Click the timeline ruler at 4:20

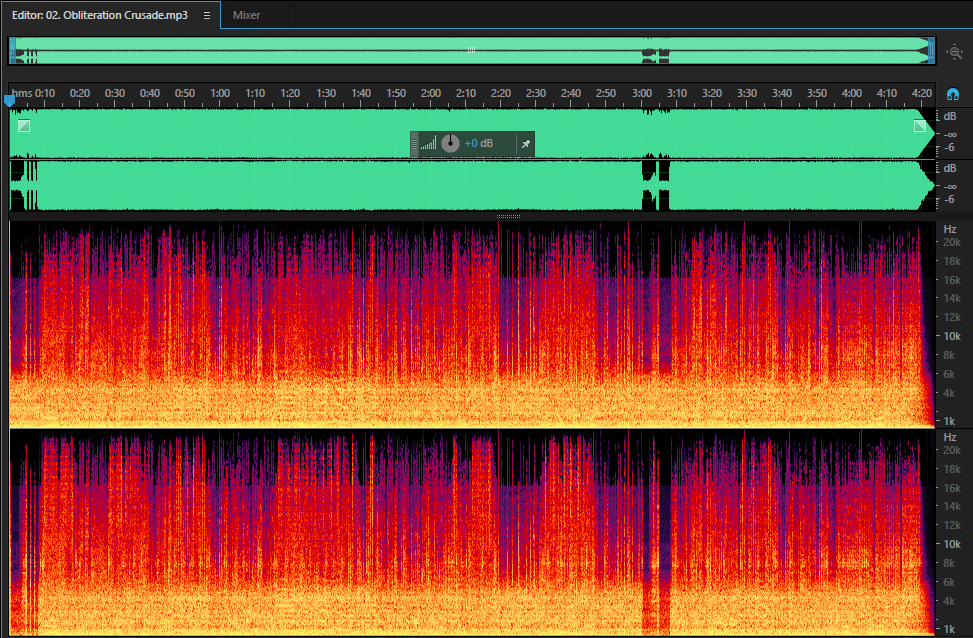click(x=921, y=93)
